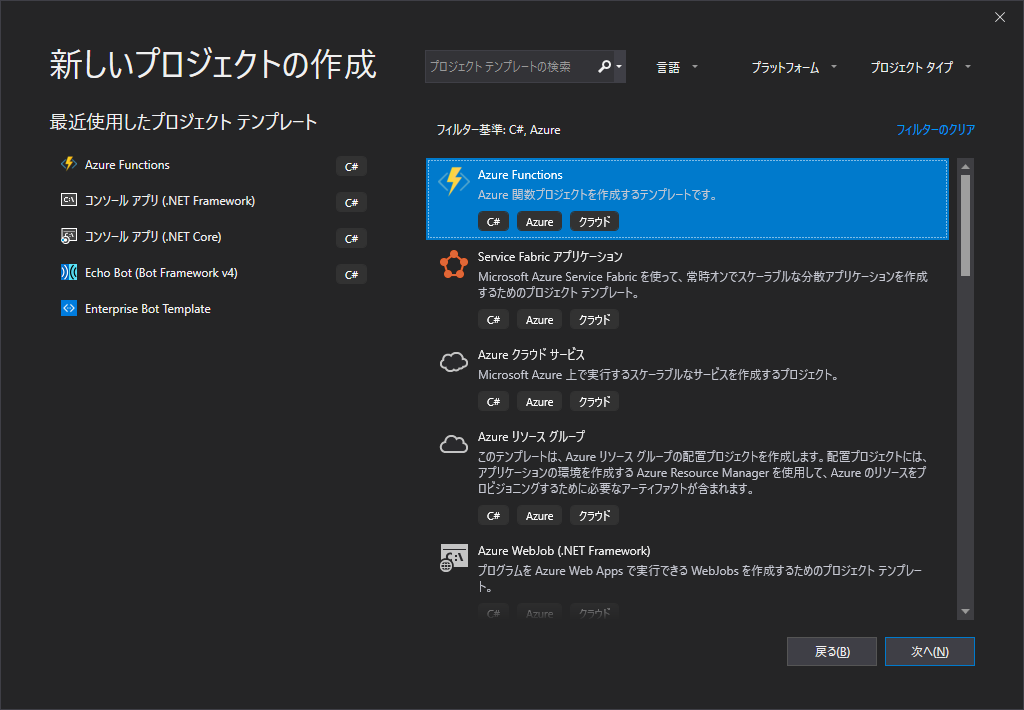Click the .NET Framework console app icon in recent templates

click(x=69, y=200)
